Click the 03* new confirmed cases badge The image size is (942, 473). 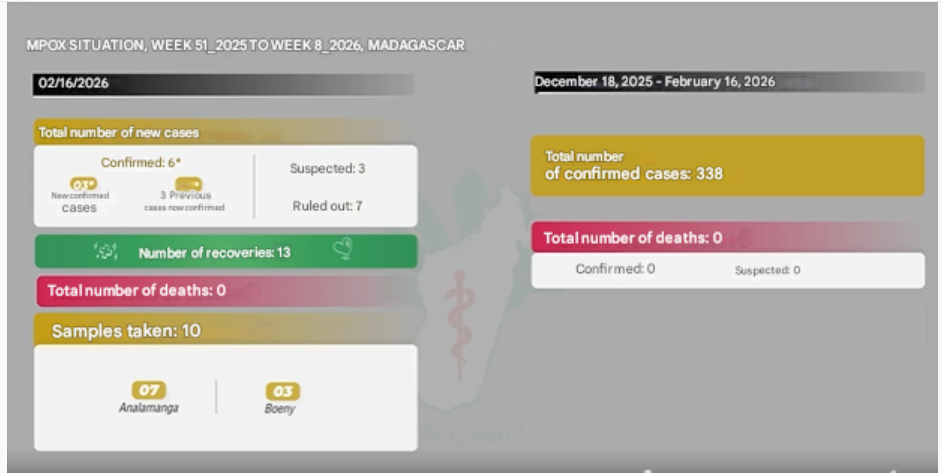[84, 183]
